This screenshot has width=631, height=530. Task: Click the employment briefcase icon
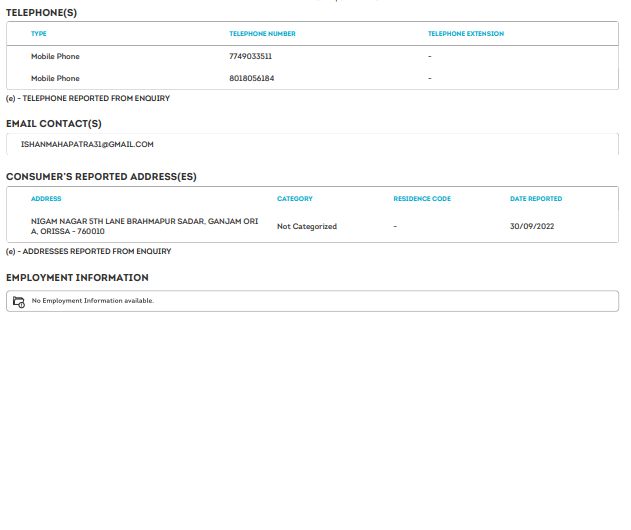click(x=19, y=301)
